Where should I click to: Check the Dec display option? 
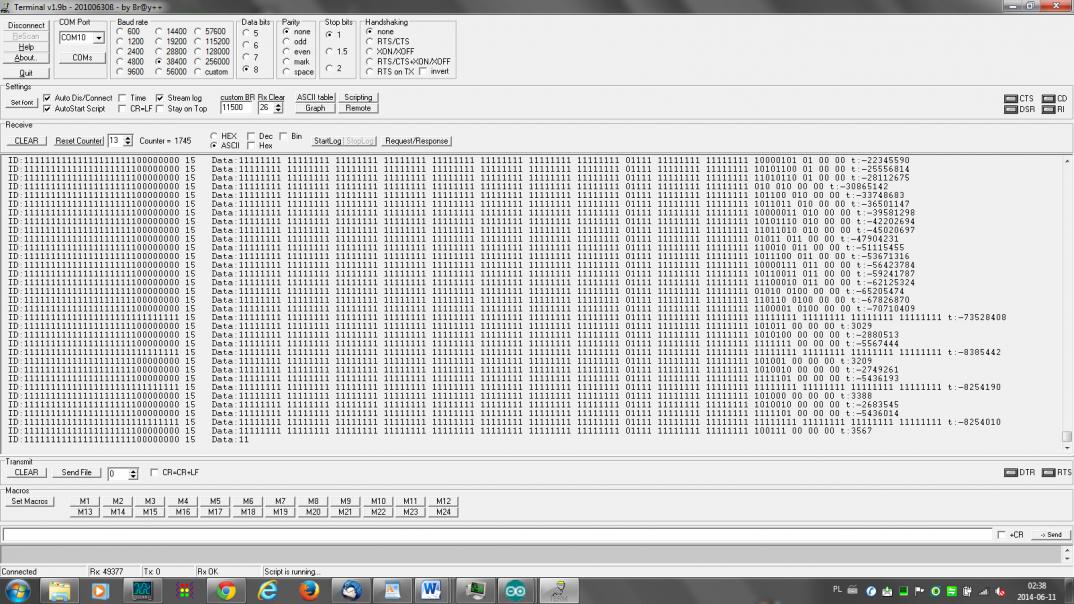pyautogui.click(x=251, y=136)
